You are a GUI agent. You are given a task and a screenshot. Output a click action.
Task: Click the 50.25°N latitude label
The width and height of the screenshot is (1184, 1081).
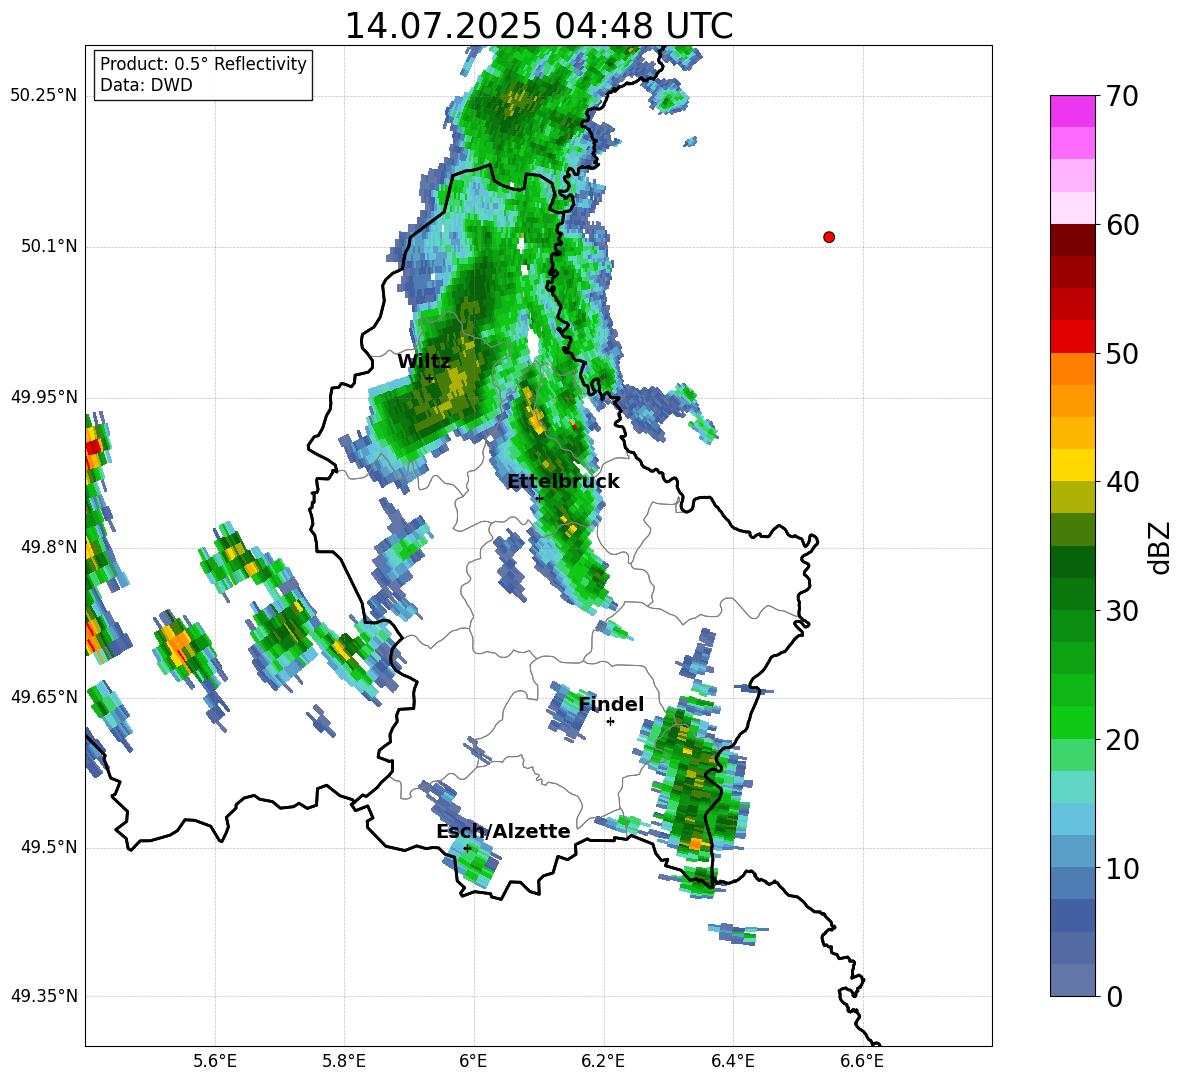click(44, 96)
